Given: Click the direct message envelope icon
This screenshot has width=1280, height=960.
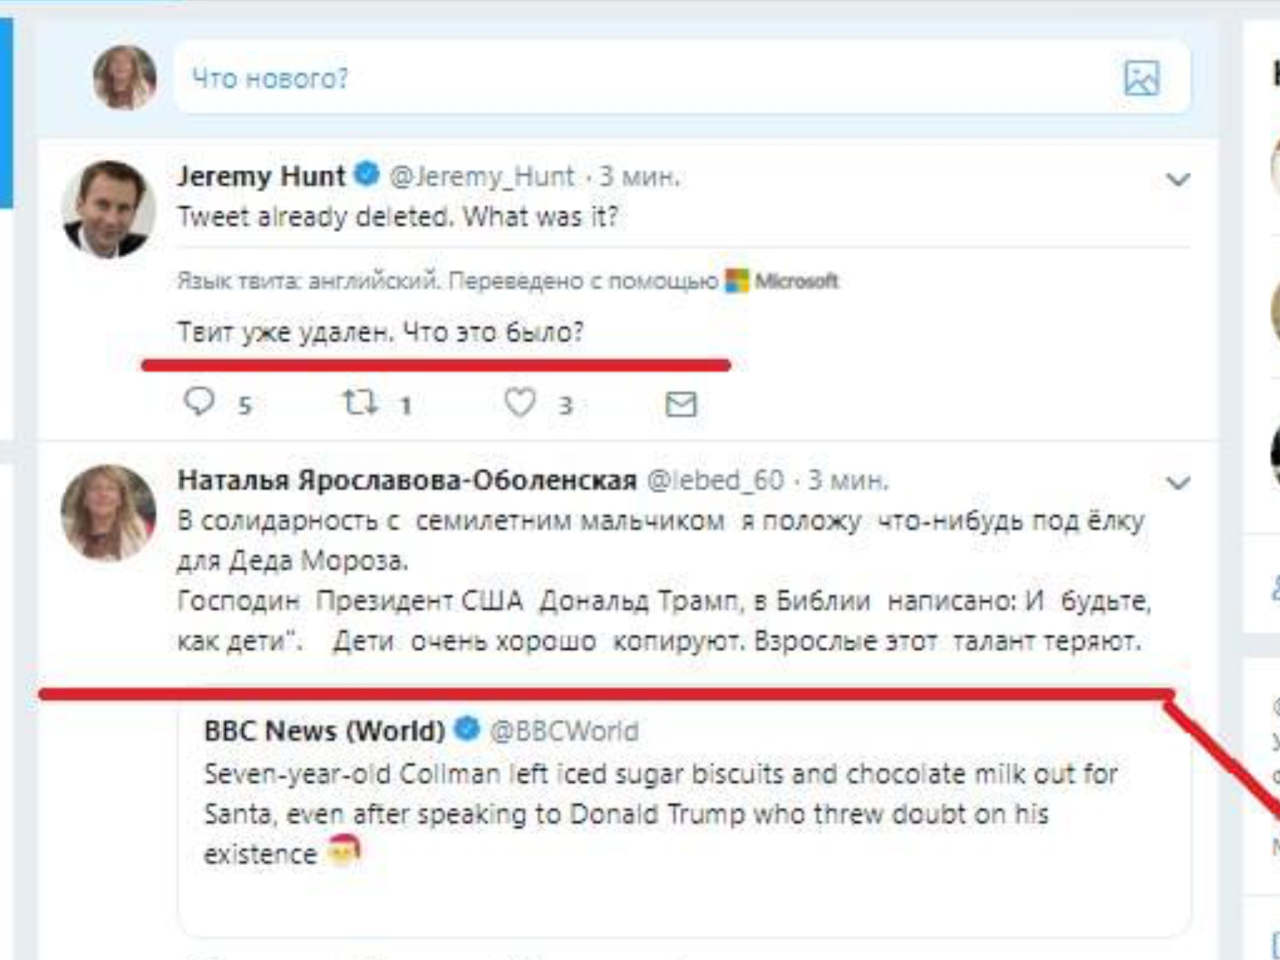Looking at the screenshot, I should pos(681,404).
